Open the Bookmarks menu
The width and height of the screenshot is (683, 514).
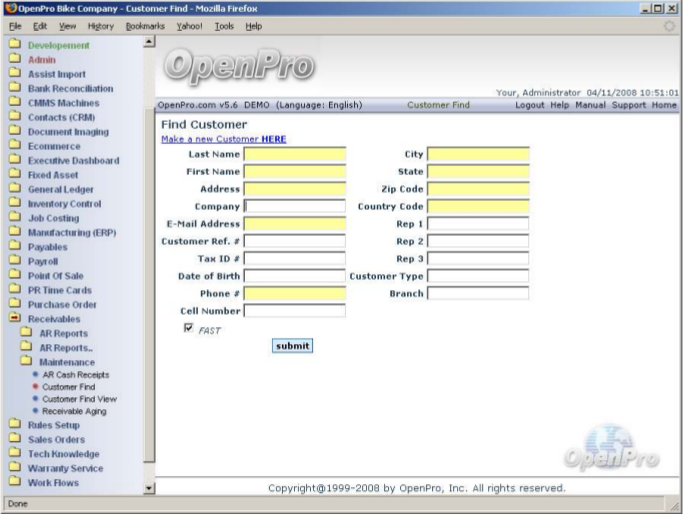point(146,26)
